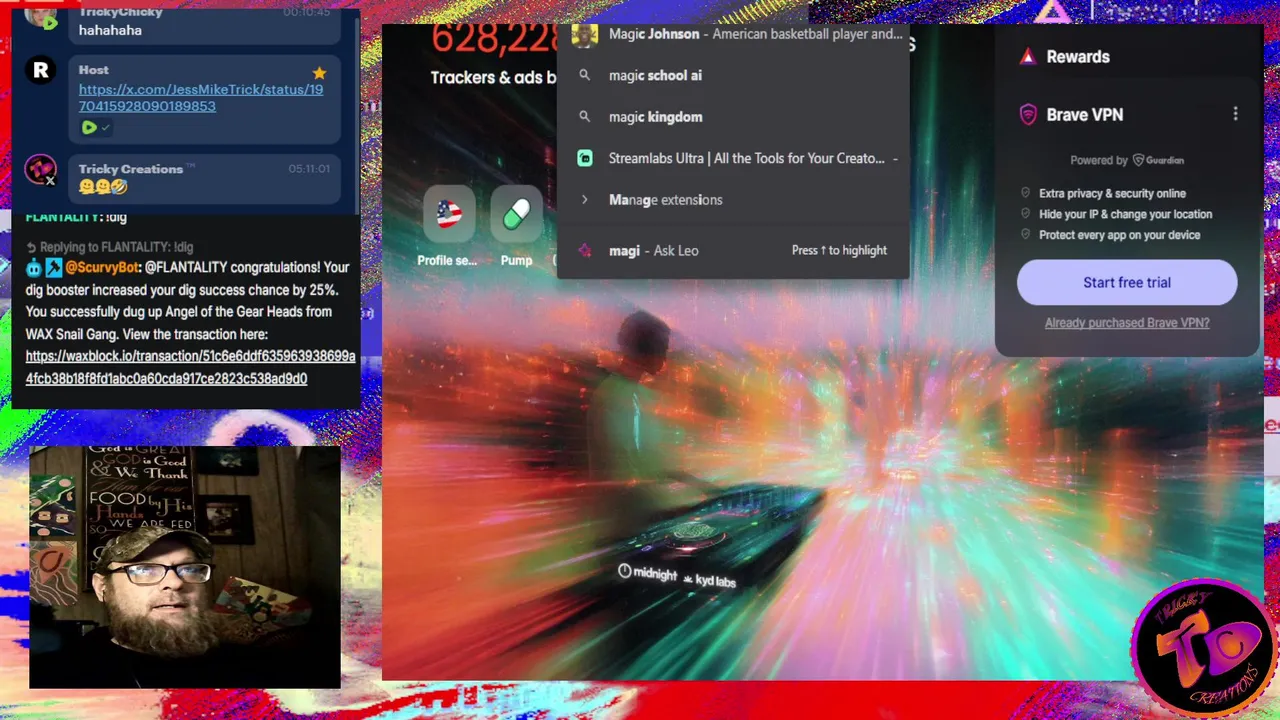Click 'Replying to FLANTALITY: !dig' line
This screenshot has height=720, width=1280.
(x=110, y=247)
